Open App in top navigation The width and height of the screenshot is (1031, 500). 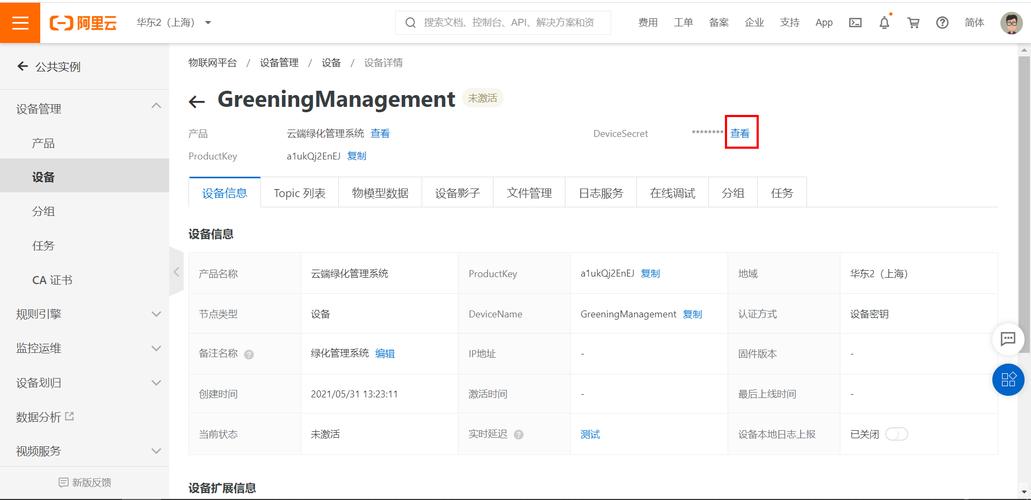click(x=824, y=22)
